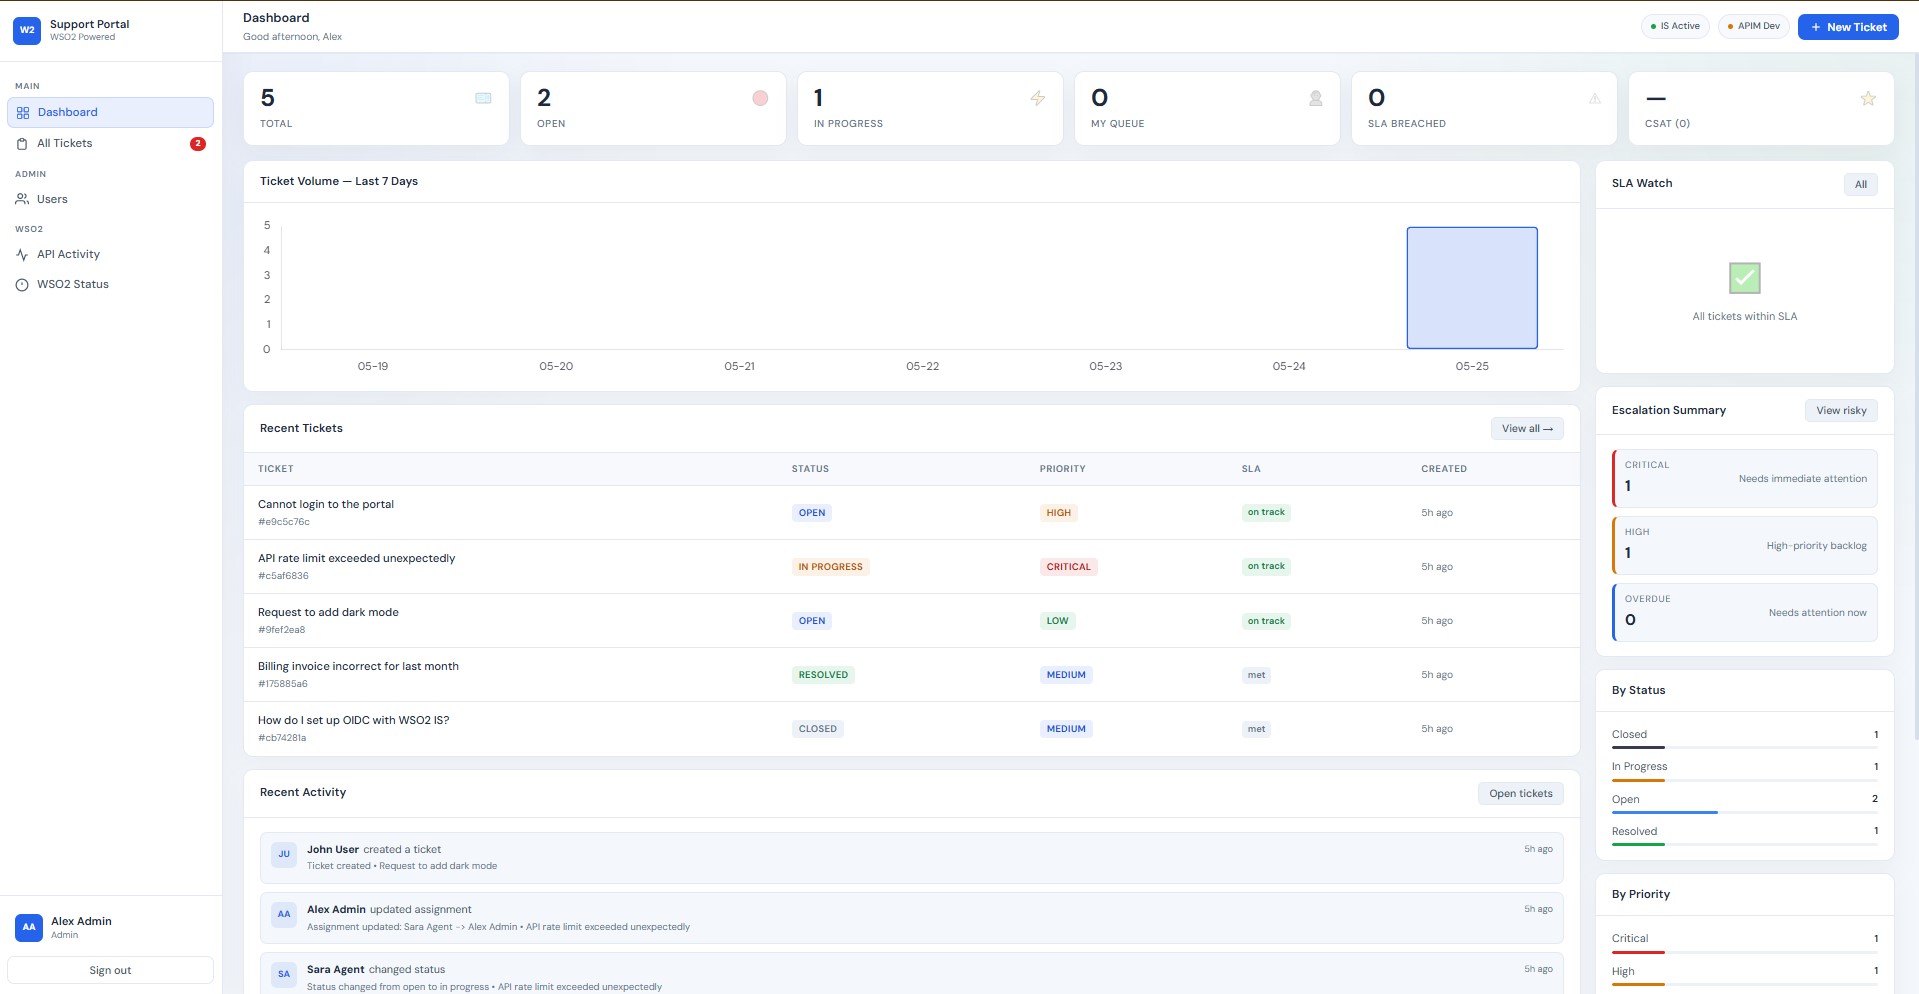Click the LOW priority badge

click(1057, 621)
